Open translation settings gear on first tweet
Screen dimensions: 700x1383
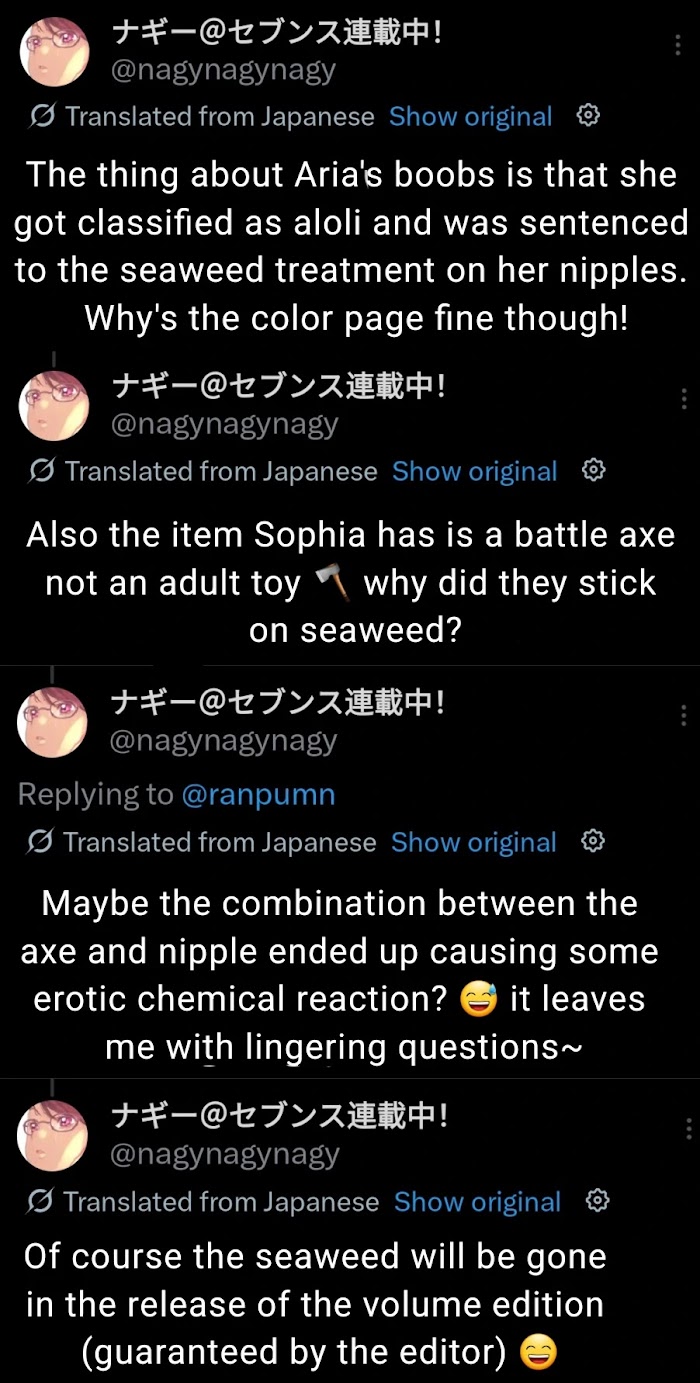(x=588, y=116)
